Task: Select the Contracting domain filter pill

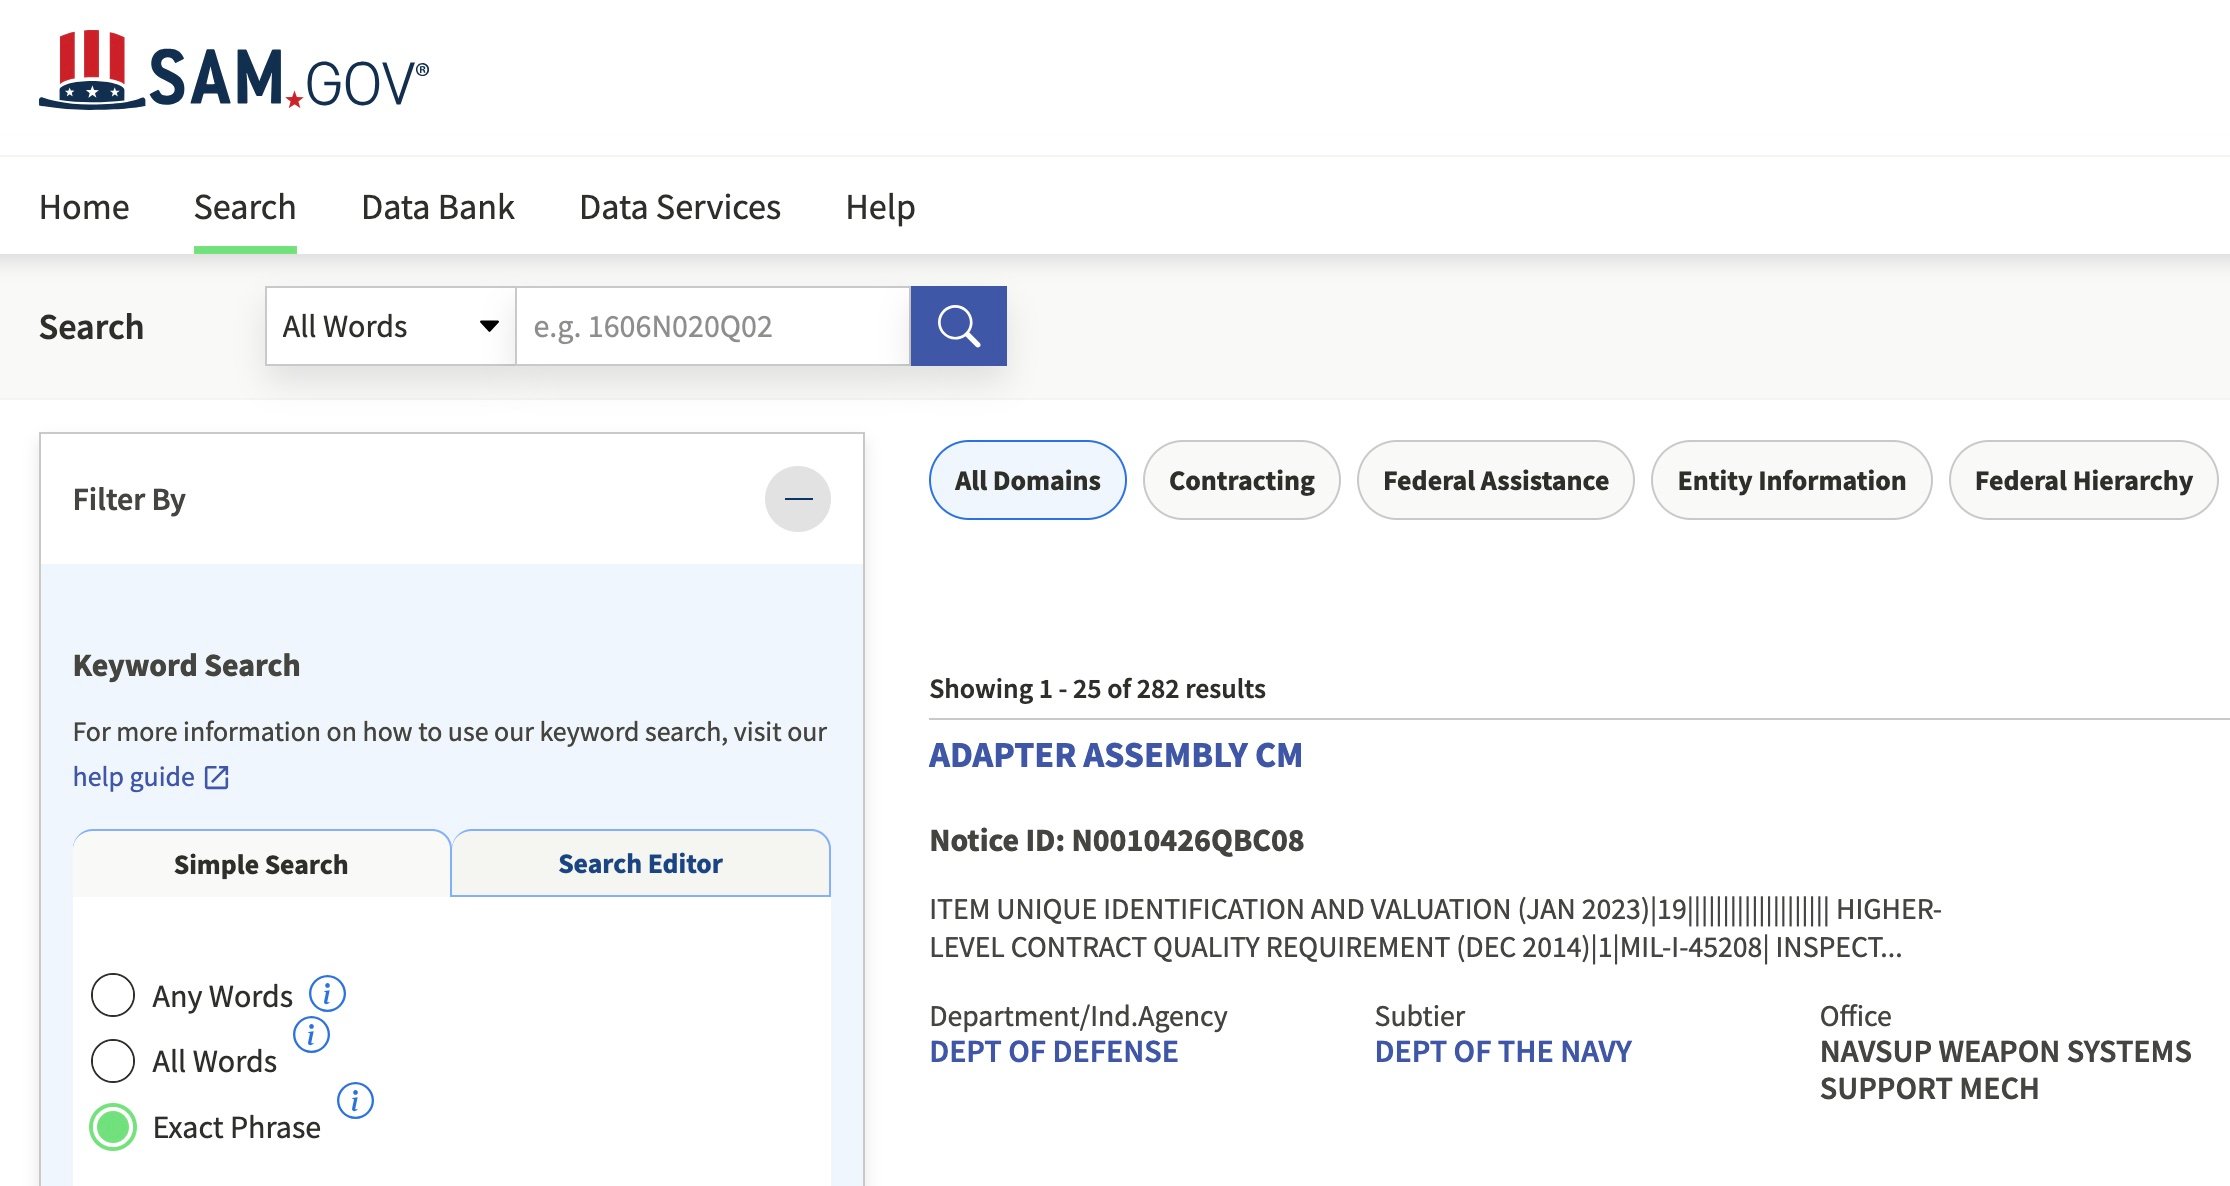Action: click(x=1241, y=480)
